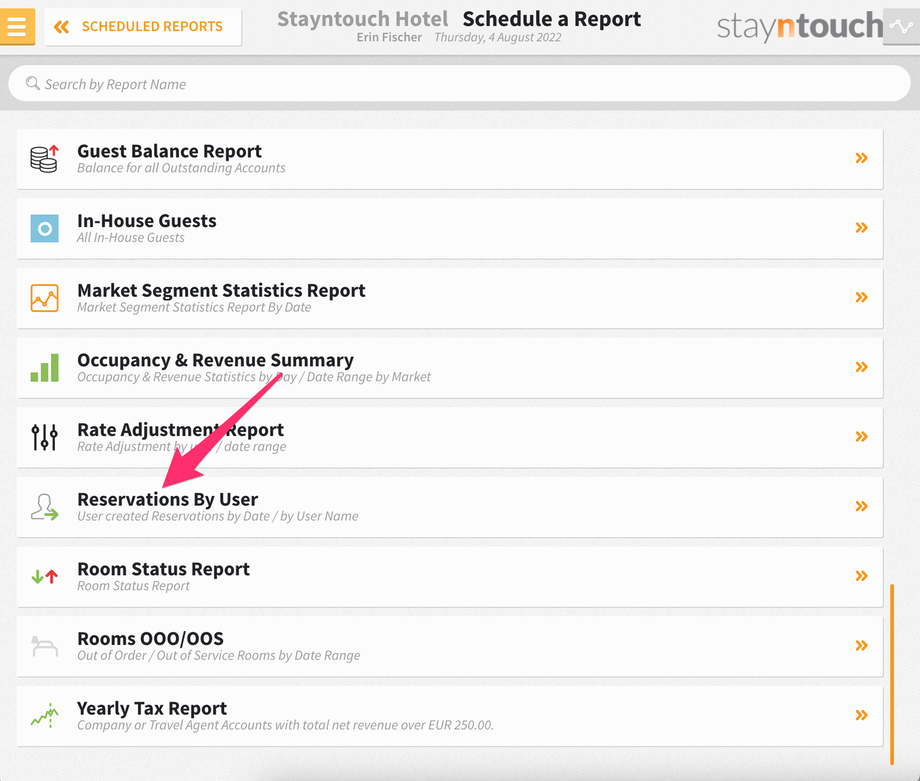Expand Room Status Report chevron

(861, 576)
